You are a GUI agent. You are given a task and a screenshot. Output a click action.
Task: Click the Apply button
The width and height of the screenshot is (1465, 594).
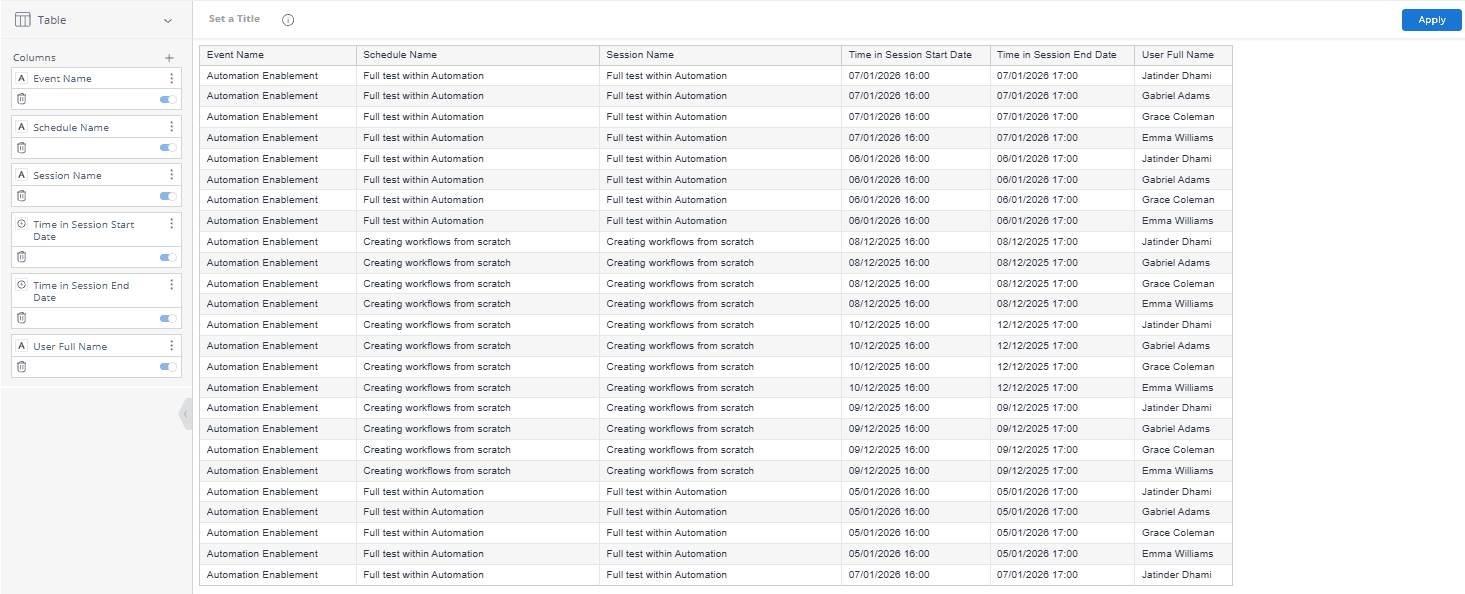(1431, 20)
